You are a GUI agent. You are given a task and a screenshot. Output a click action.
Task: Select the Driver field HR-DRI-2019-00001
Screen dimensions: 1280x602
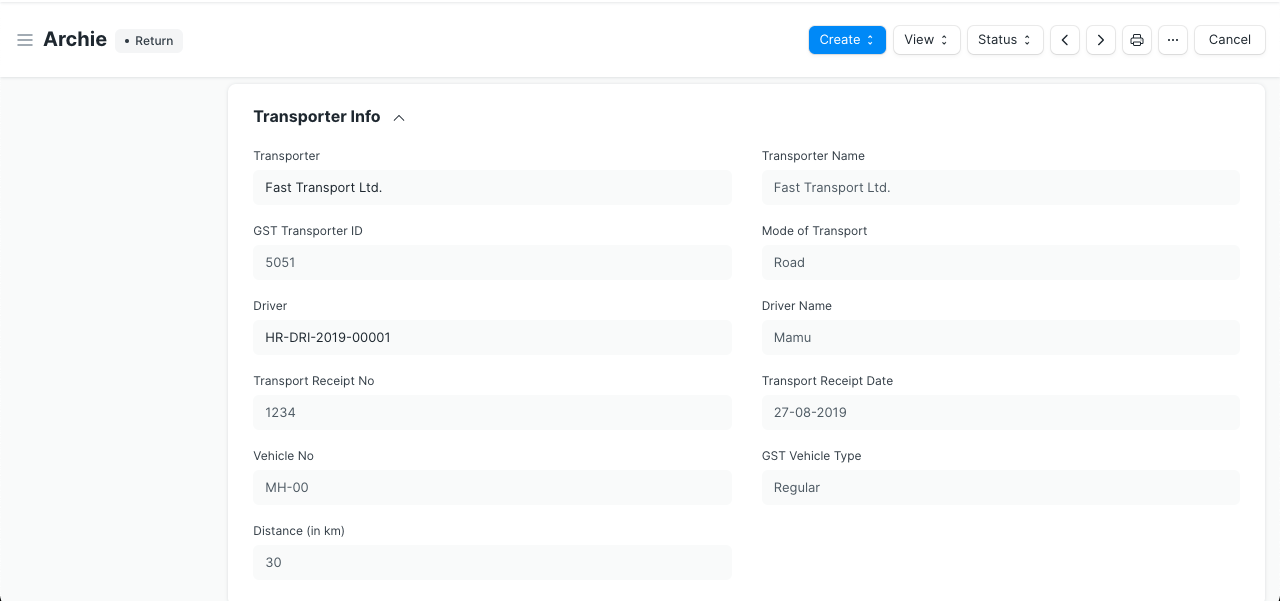point(492,337)
